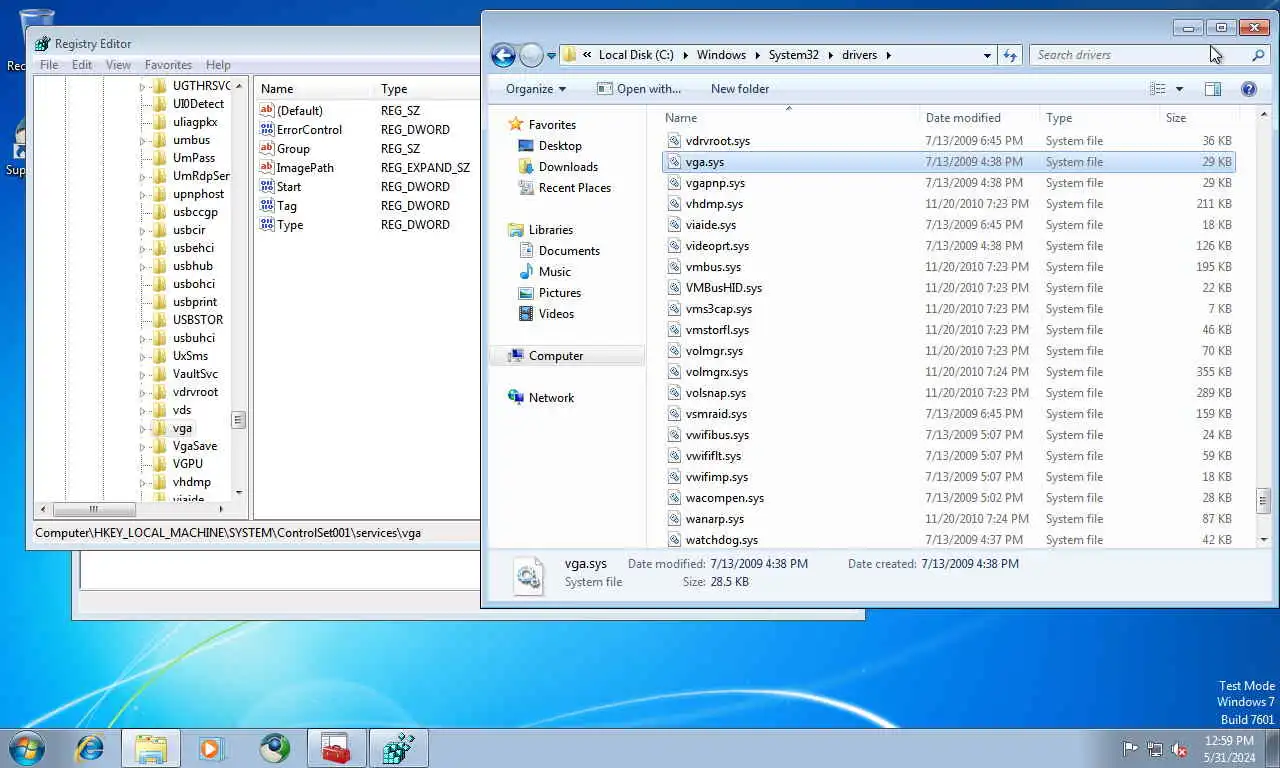The width and height of the screenshot is (1280, 768).
Task: Open Desktop in Favorites
Action: point(560,146)
